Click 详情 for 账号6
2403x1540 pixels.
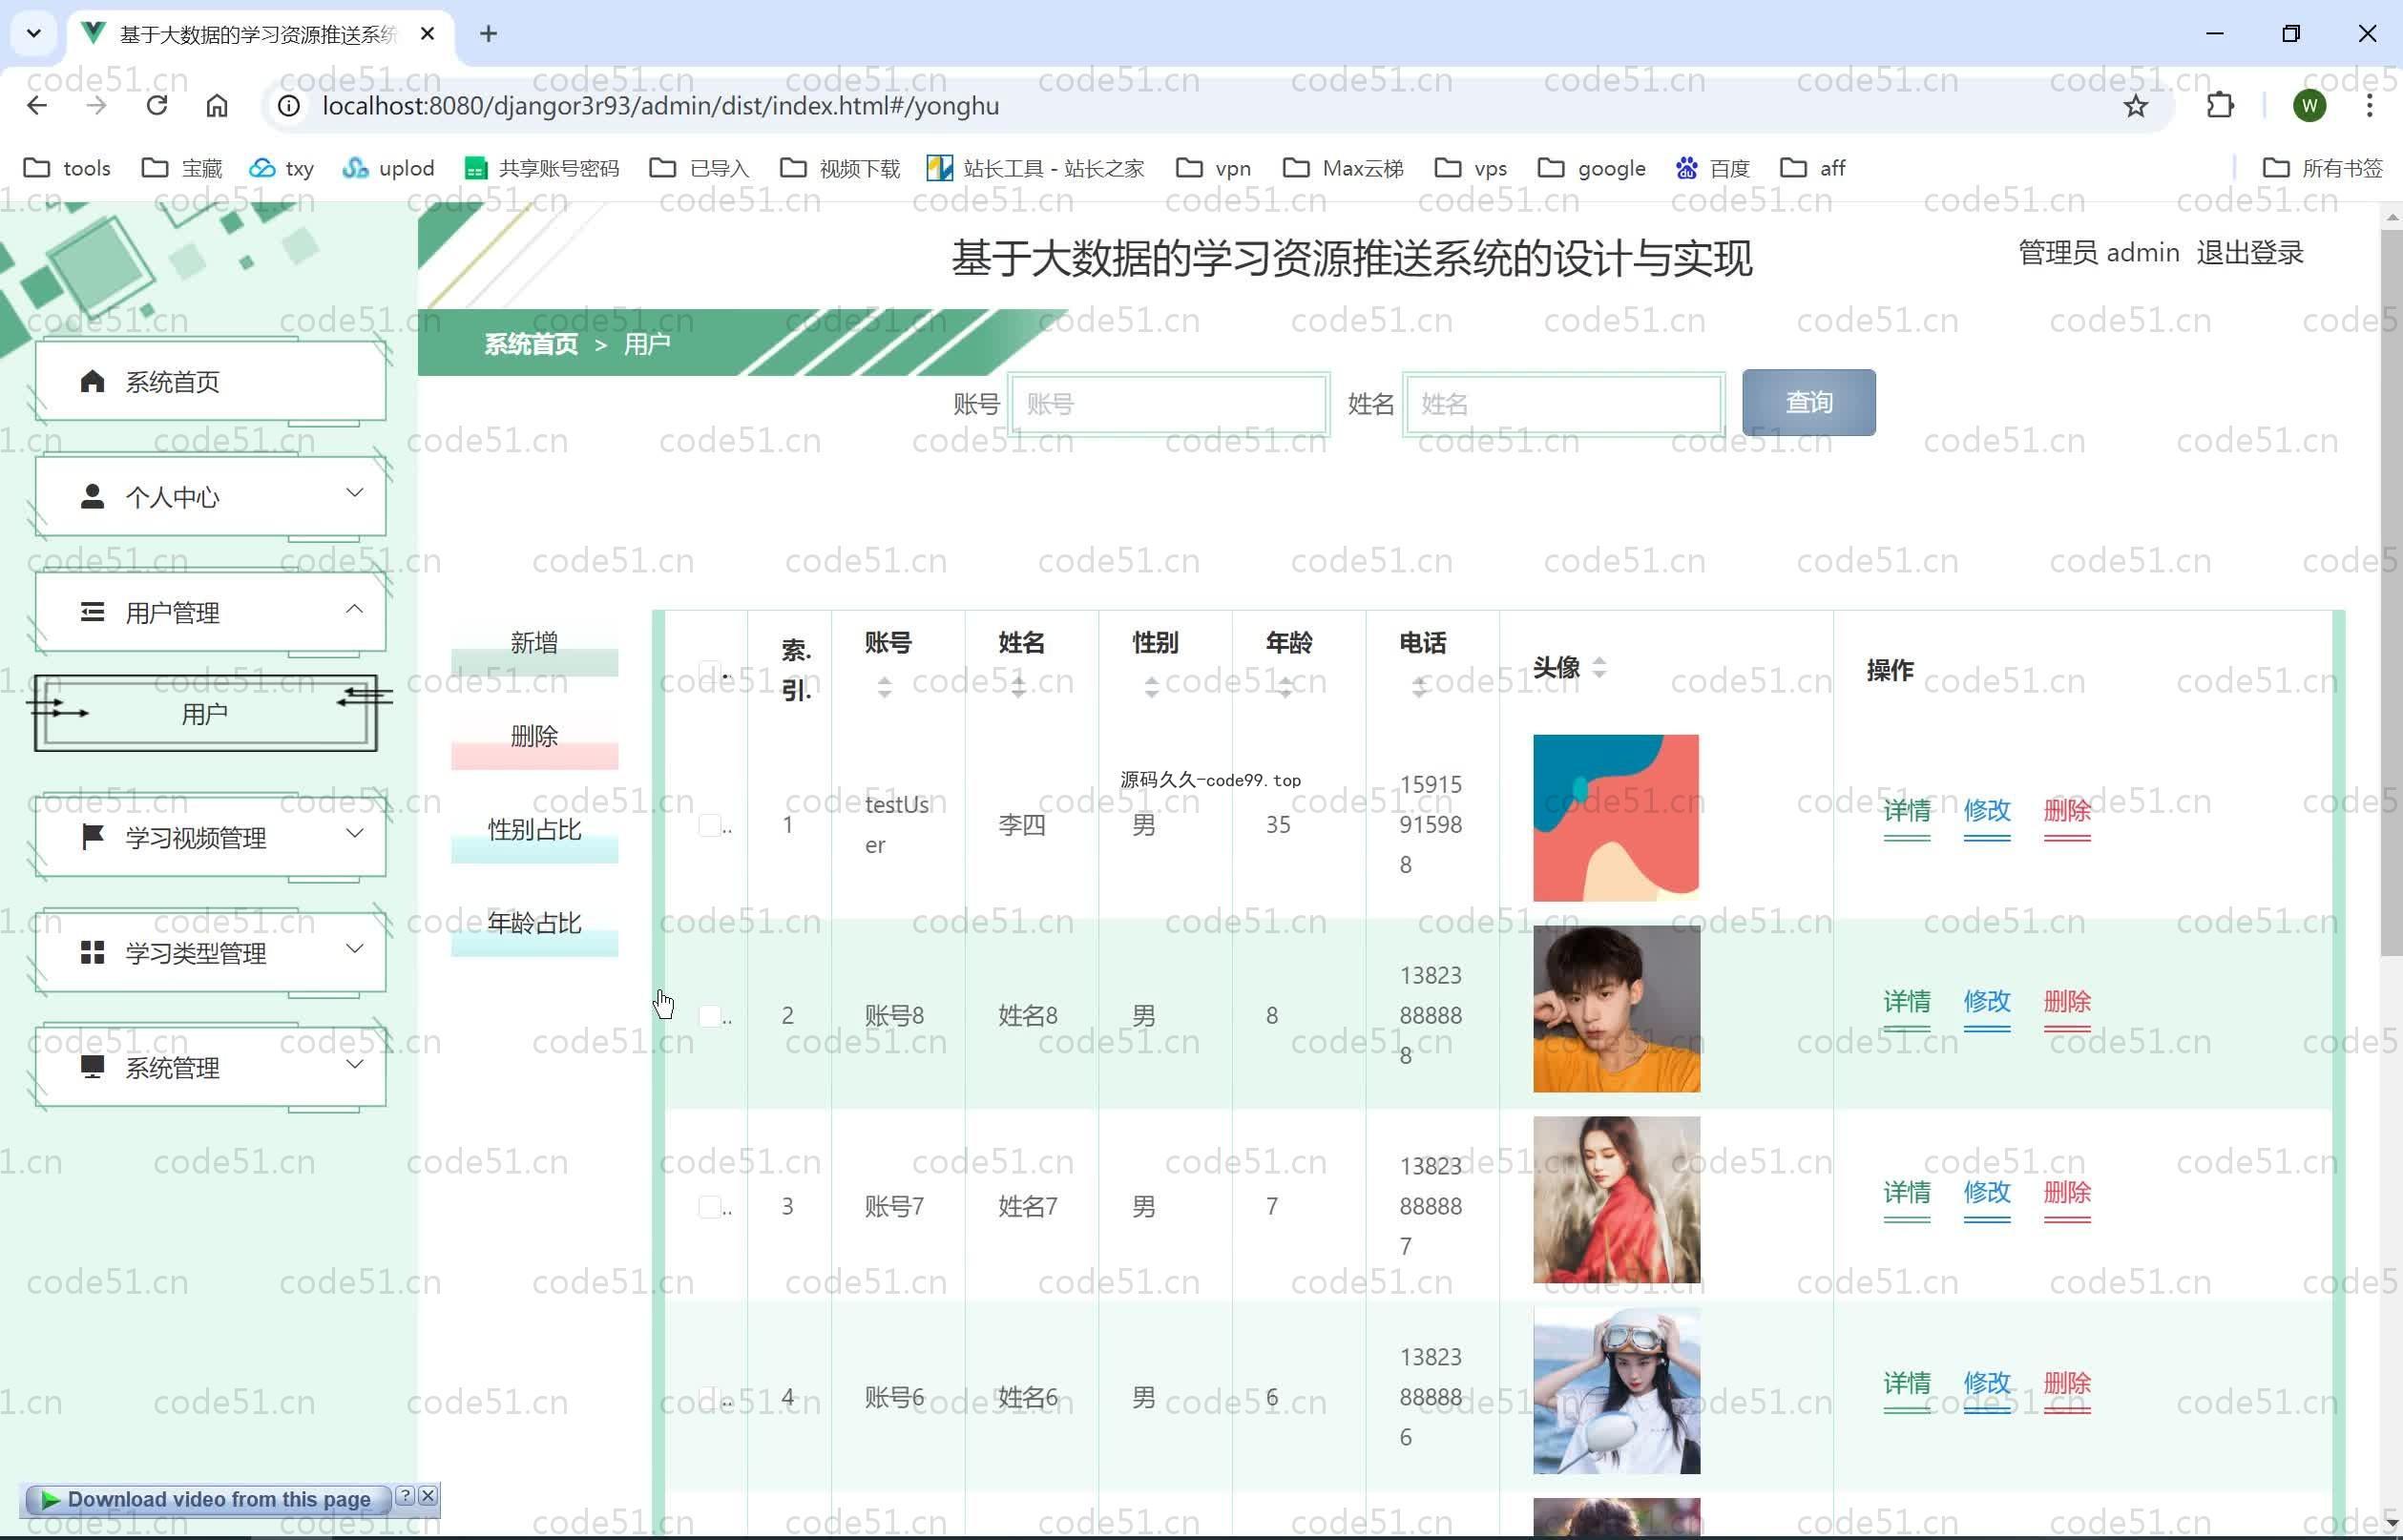(1907, 1384)
